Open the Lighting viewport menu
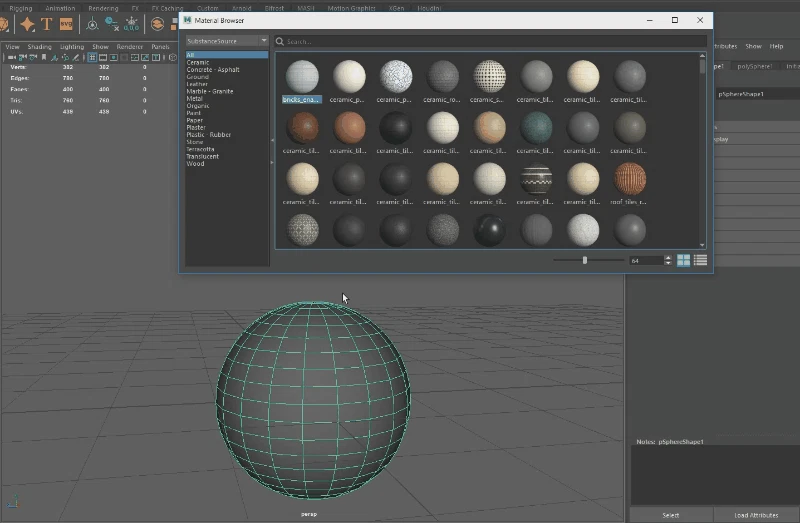This screenshot has width=800, height=523. coord(72,46)
